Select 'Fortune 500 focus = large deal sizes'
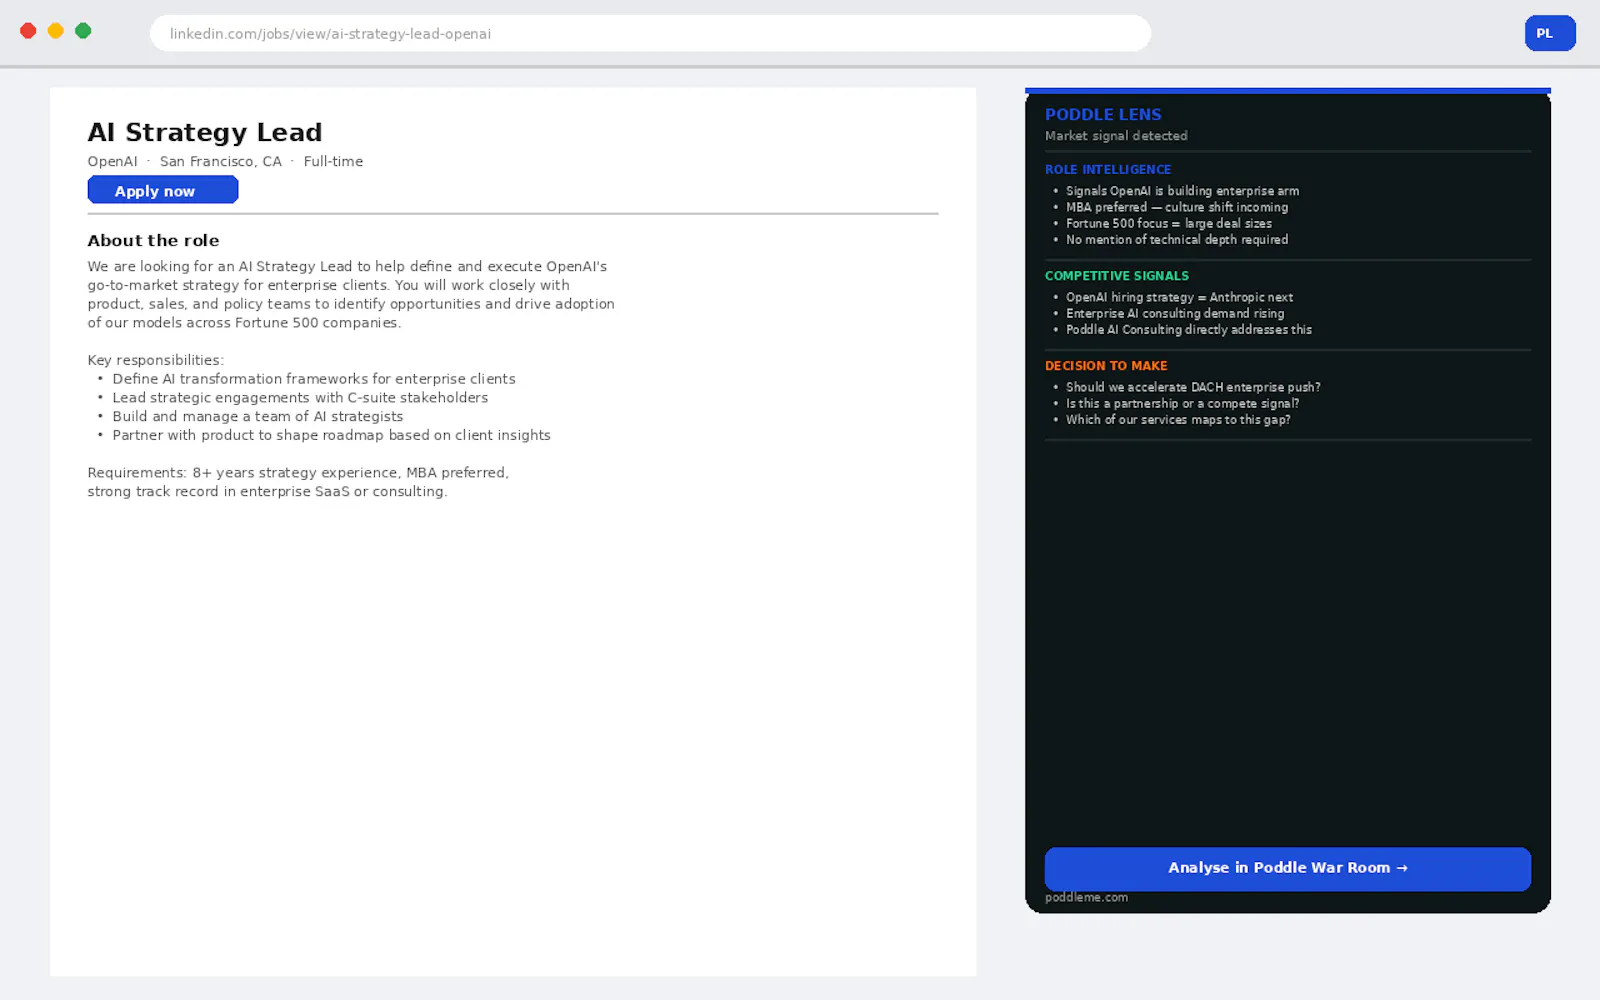This screenshot has width=1600, height=1000. point(1169,223)
